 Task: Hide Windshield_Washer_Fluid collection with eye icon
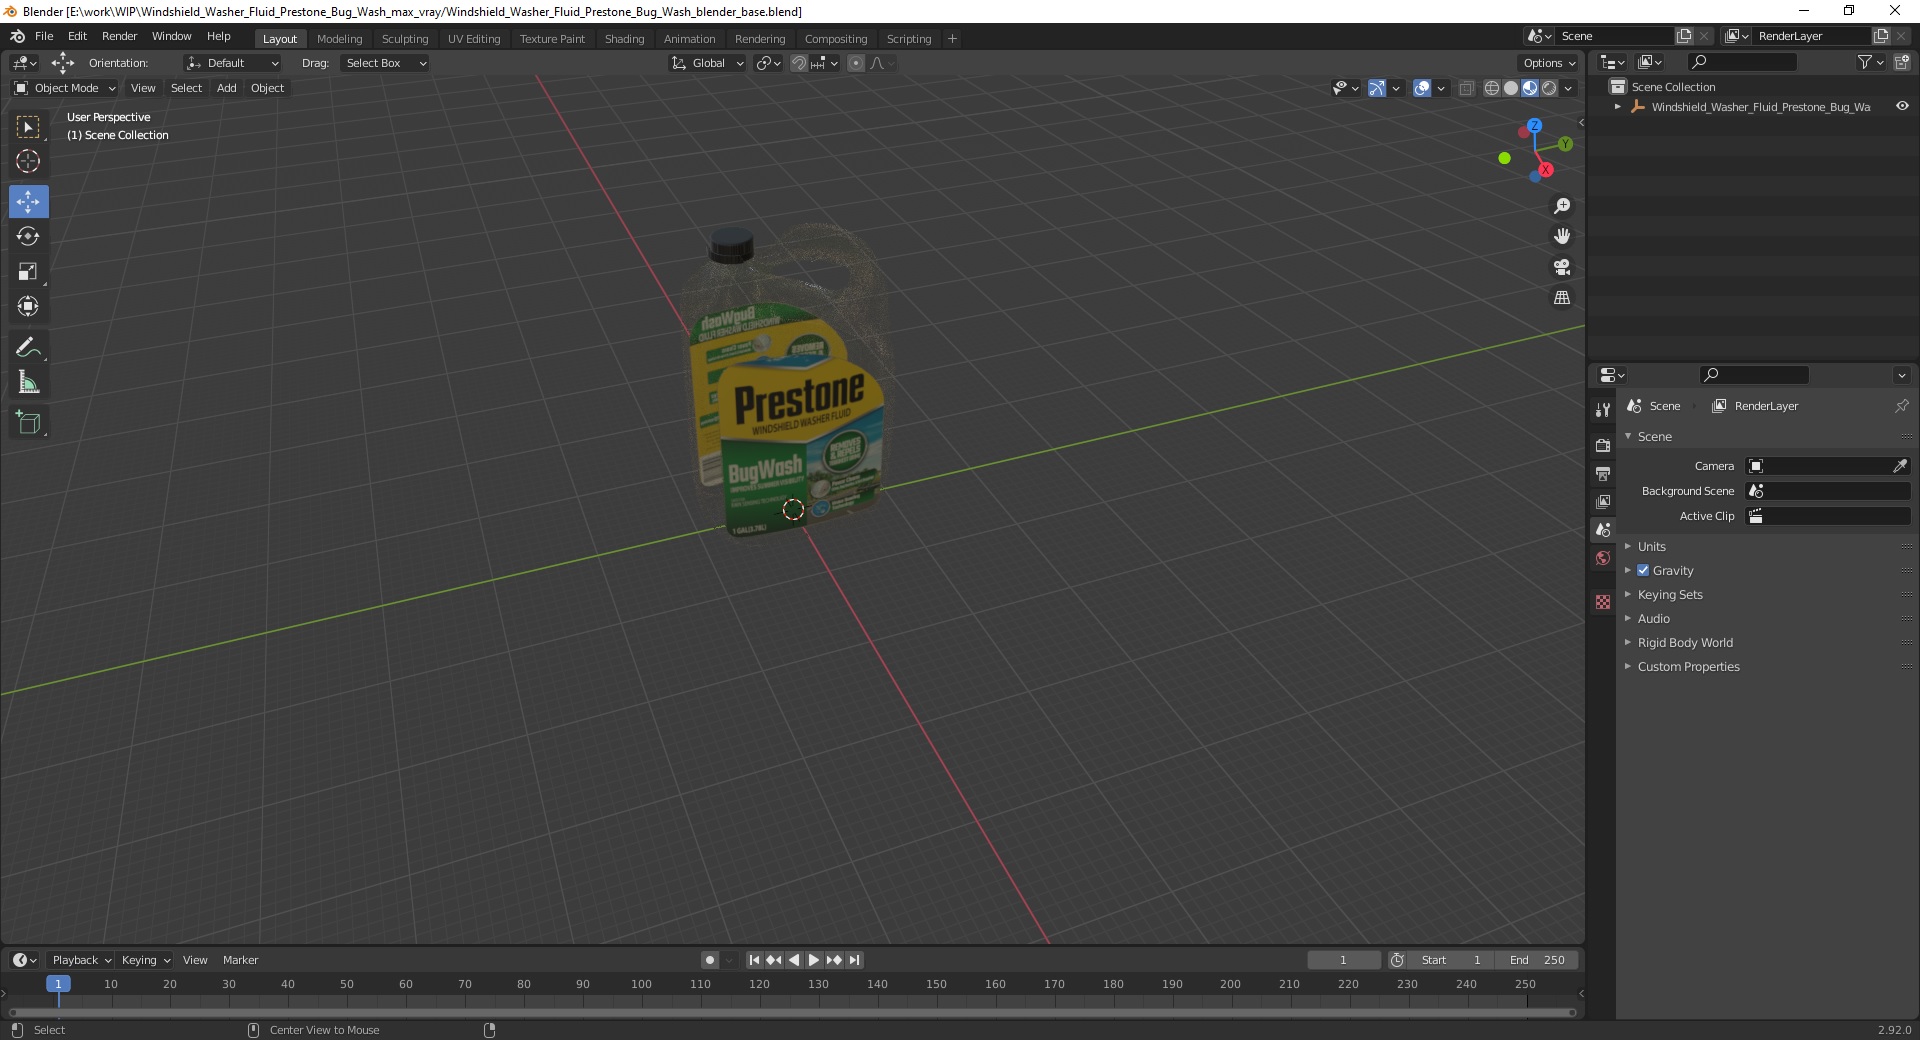[1902, 106]
